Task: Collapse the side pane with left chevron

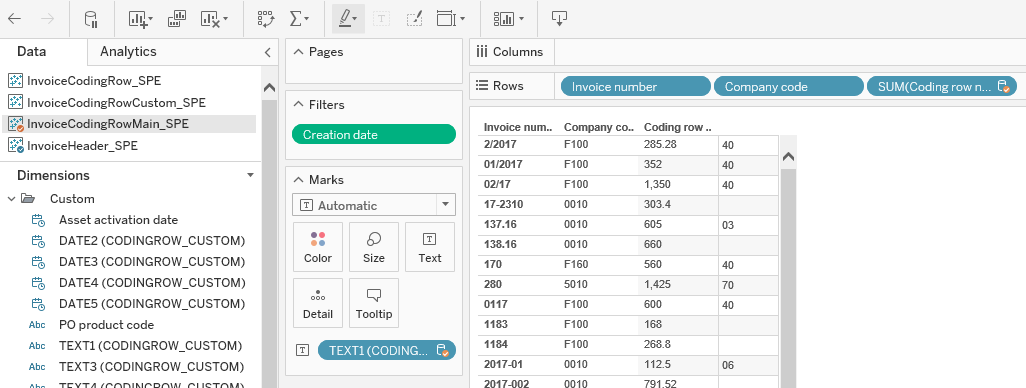Action: click(267, 52)
